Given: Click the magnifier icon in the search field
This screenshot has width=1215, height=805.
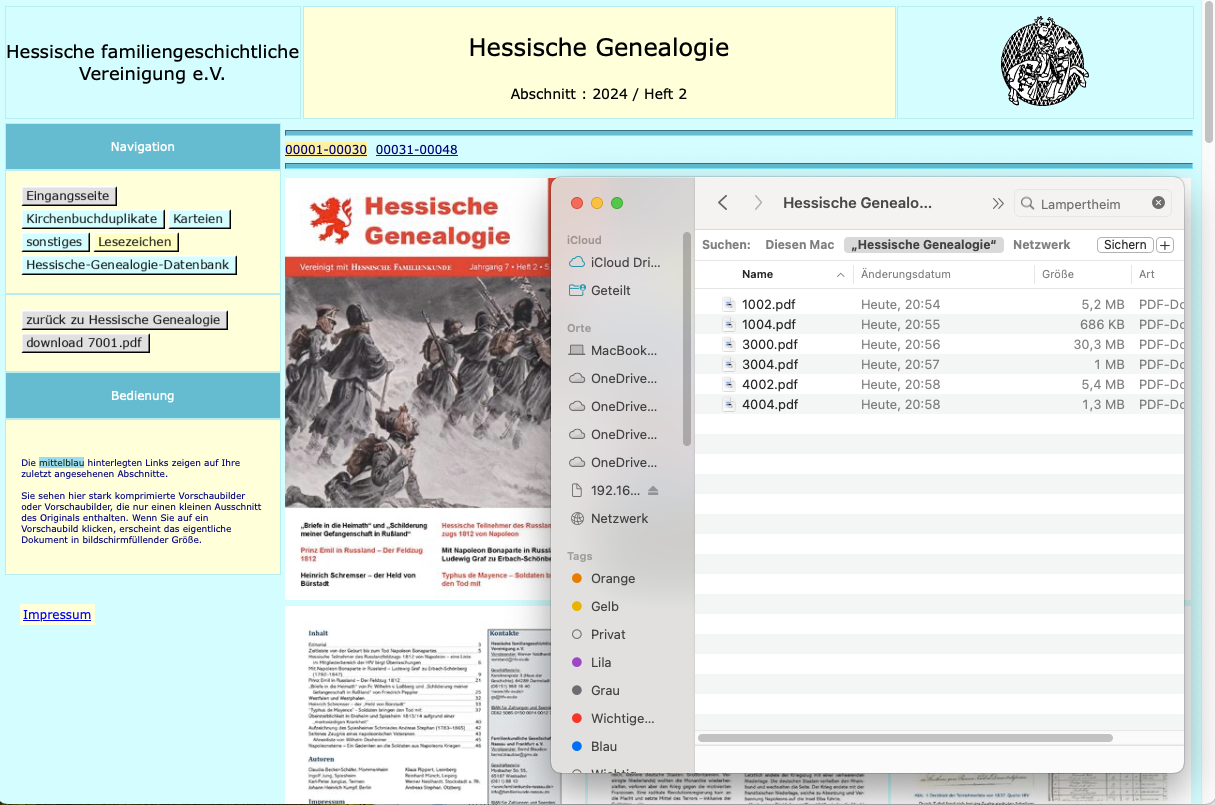Looking at the screenshot, I should click(1027, 203).
